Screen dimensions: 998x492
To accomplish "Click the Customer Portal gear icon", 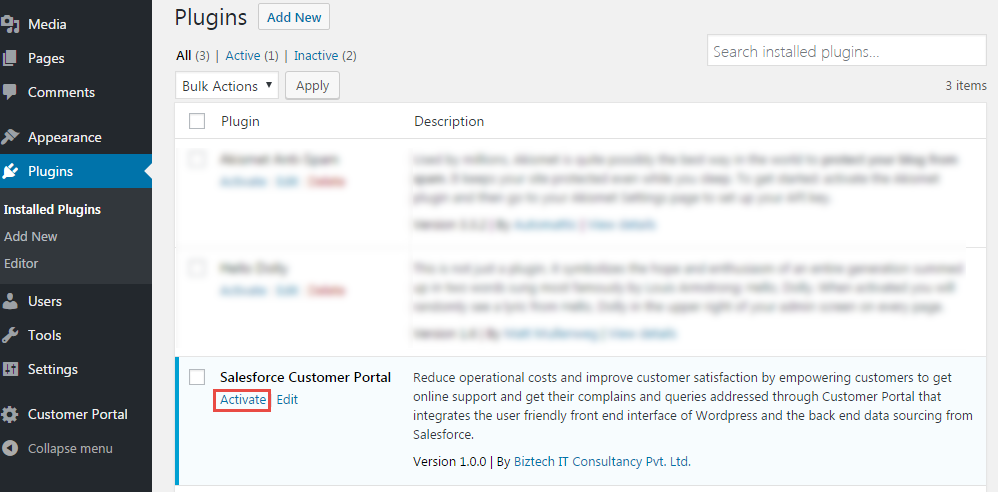I will [x=10, y=414].
